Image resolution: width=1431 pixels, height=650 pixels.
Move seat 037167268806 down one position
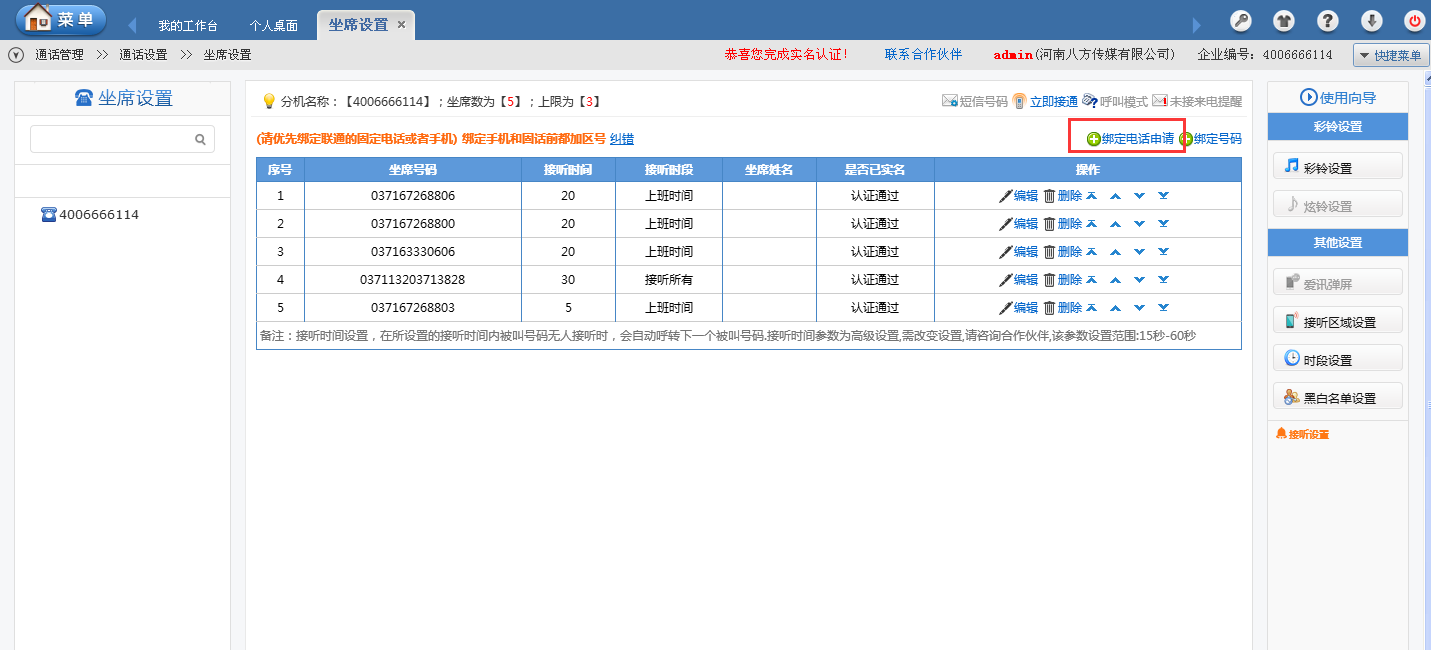click(1139, 196)
